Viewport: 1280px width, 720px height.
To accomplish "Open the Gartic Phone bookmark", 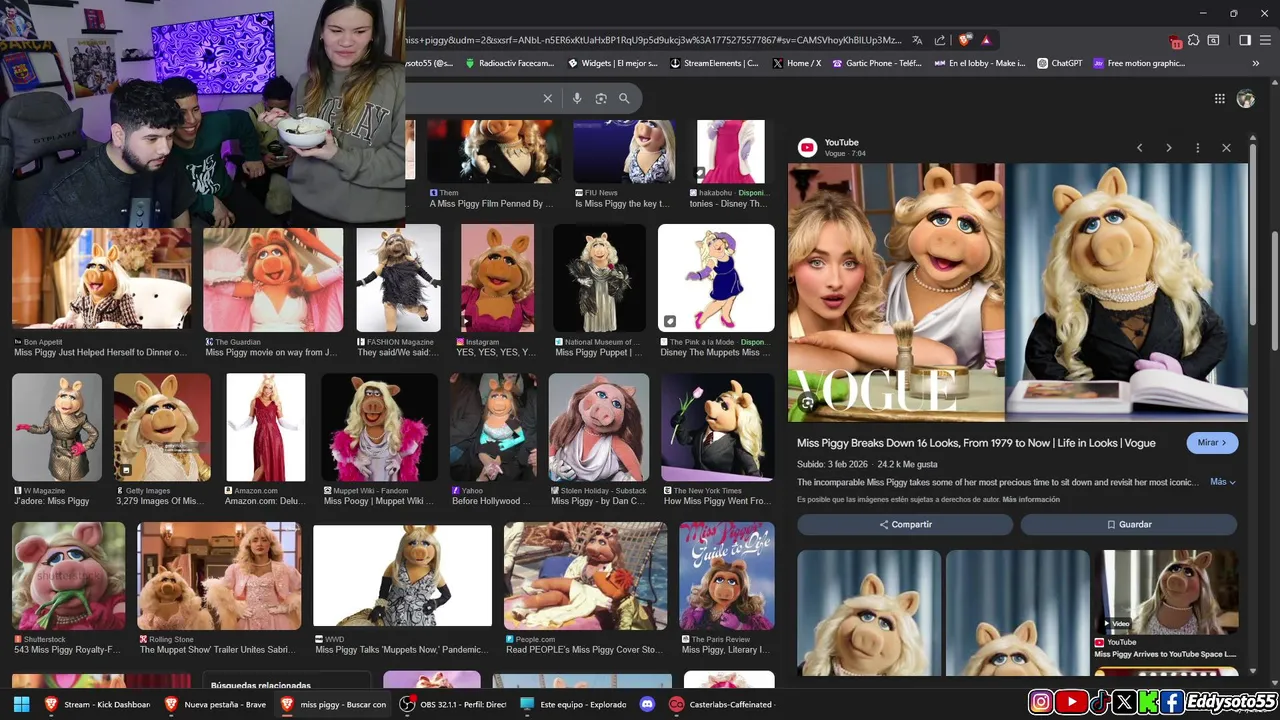I will pyautogui.click(x=877, y=63).
